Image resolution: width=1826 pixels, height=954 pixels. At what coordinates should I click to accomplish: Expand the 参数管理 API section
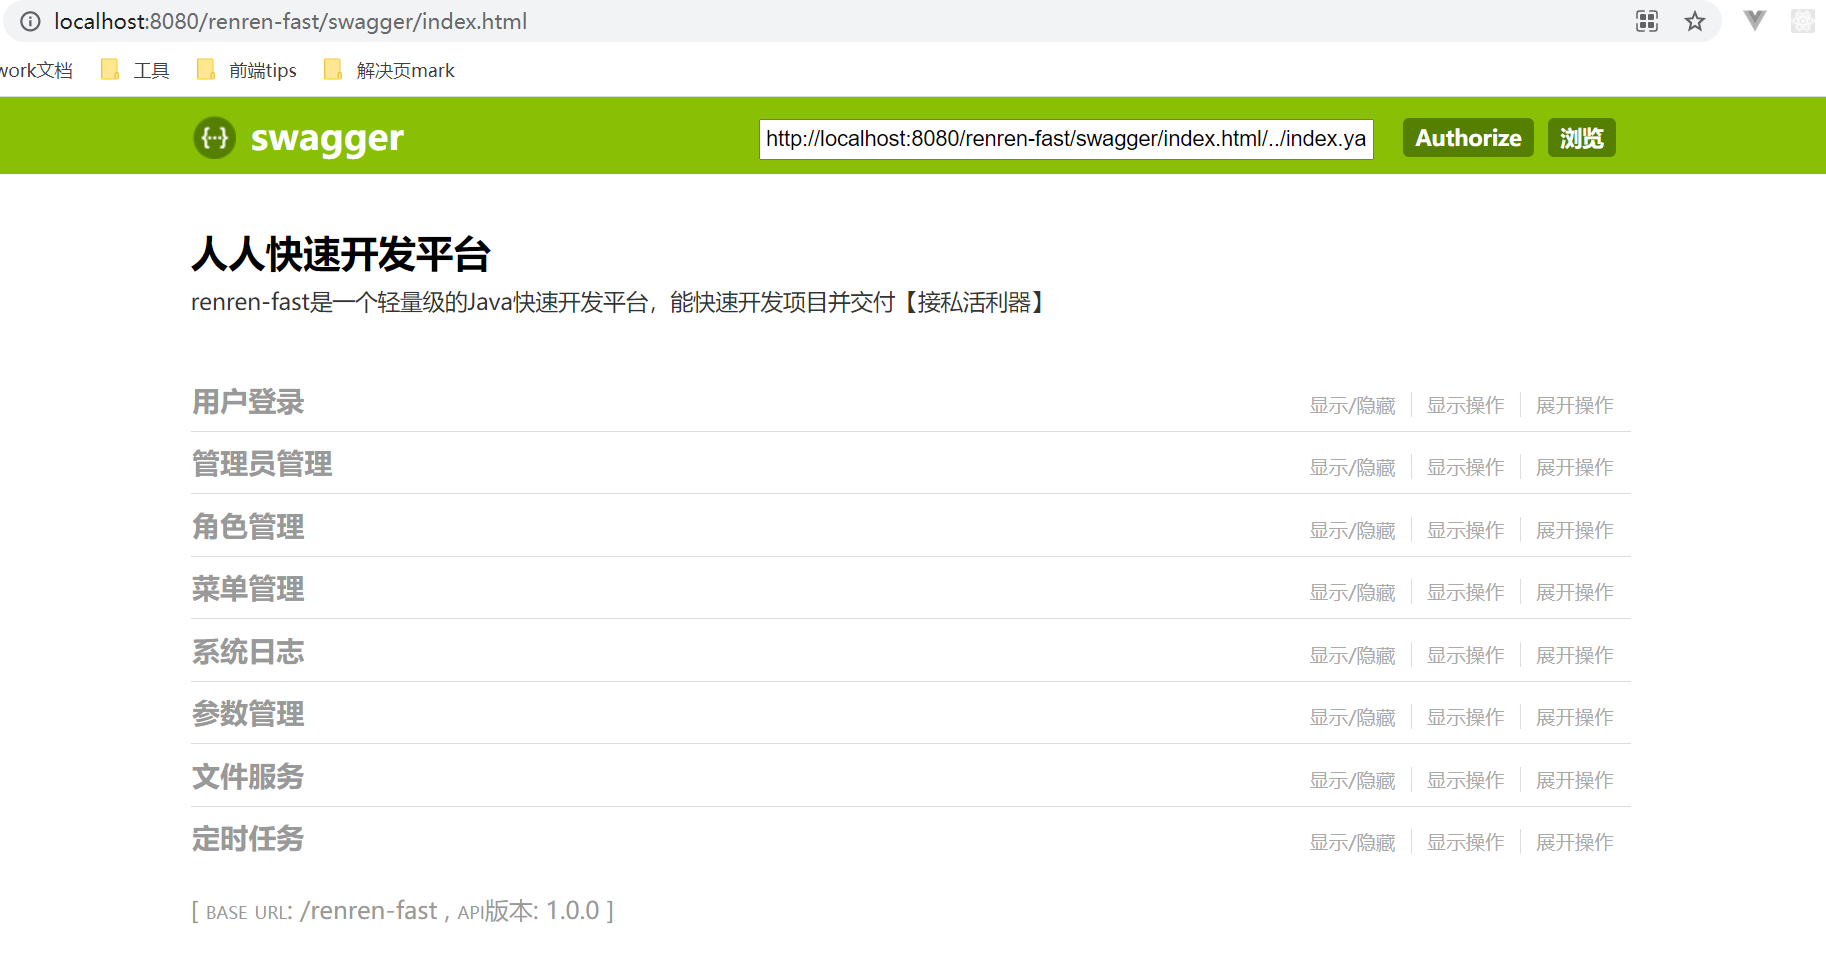tap(248, 714)
